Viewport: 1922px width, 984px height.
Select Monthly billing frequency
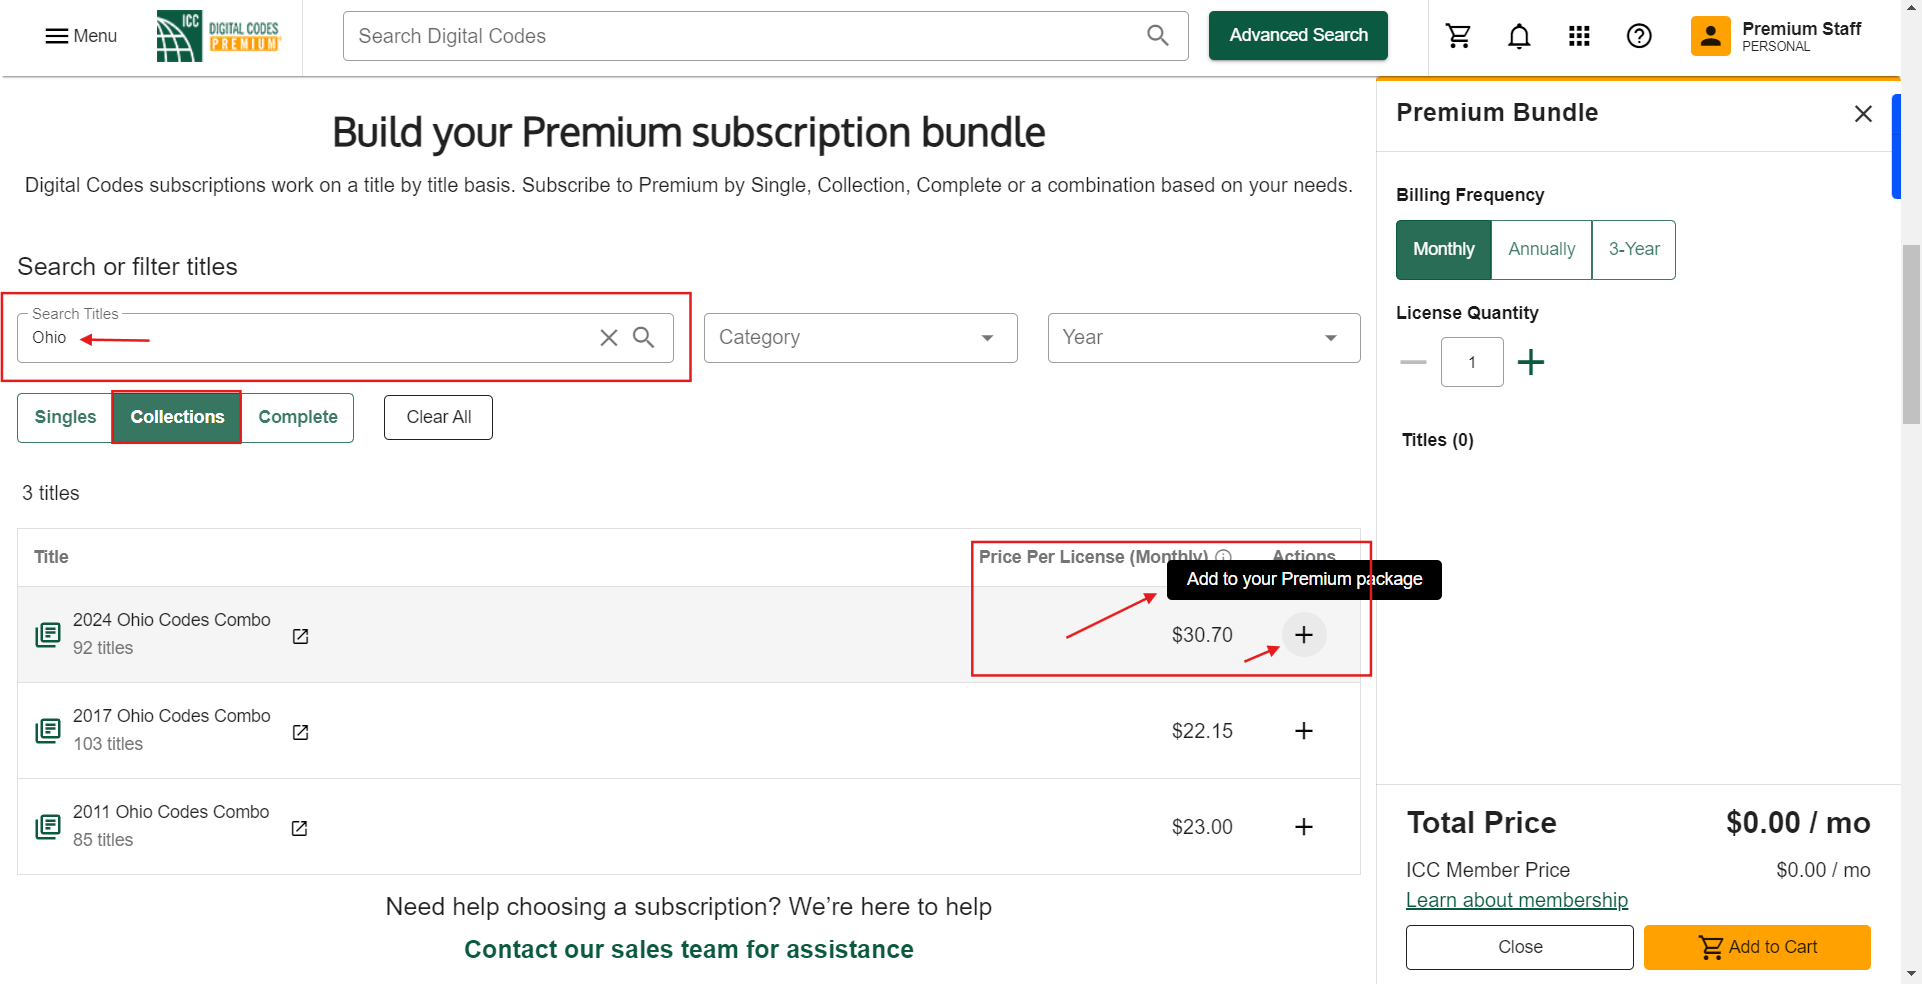(1443, 250)
